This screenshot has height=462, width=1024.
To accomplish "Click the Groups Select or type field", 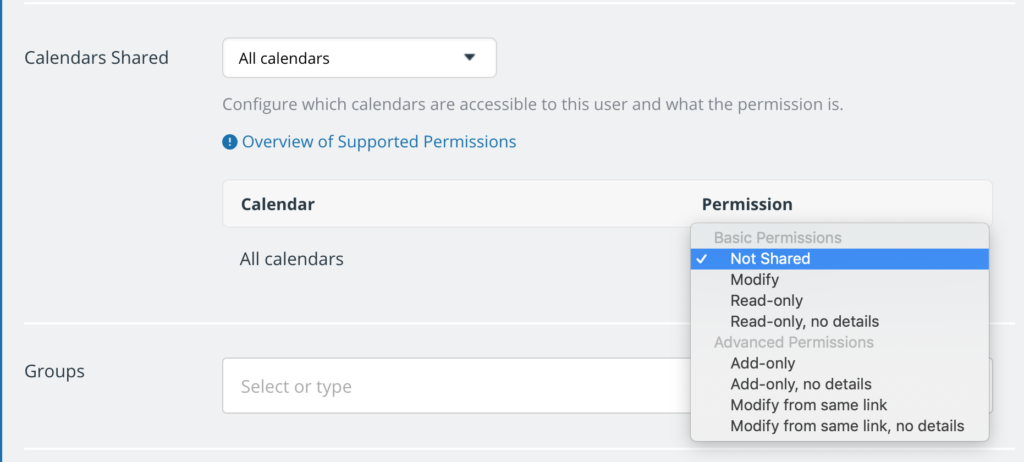I will tap(456, 386).
